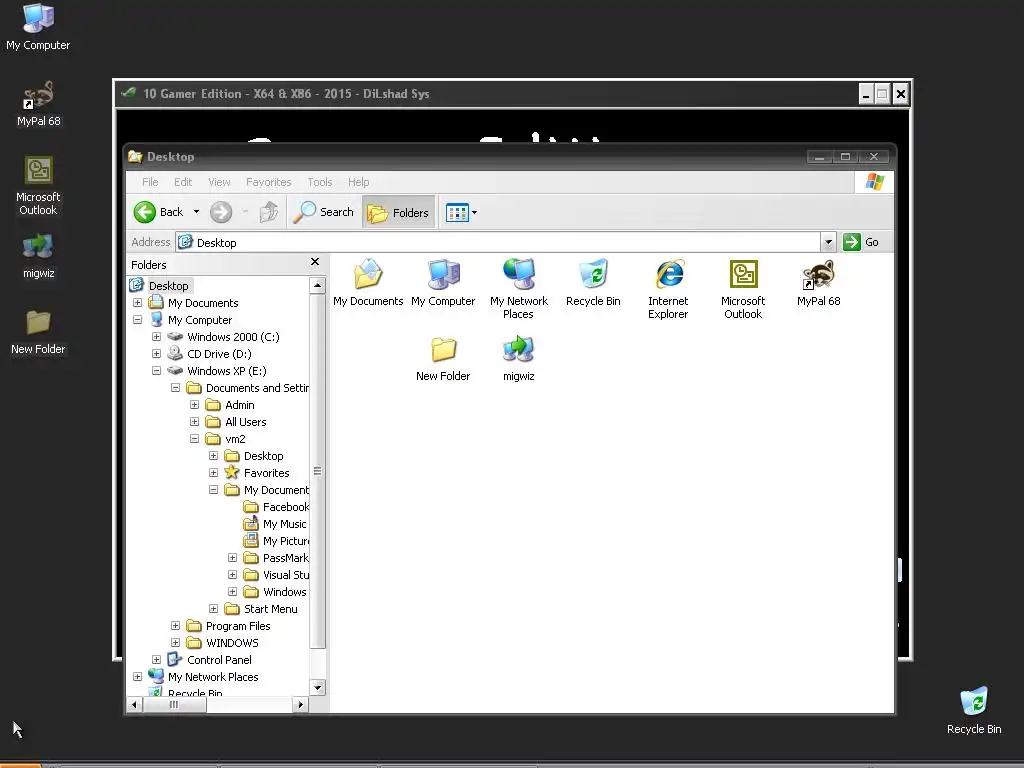The image size is (1024, 768).
Task: Click the Up folder toolbar button
Action: point(268,212)
